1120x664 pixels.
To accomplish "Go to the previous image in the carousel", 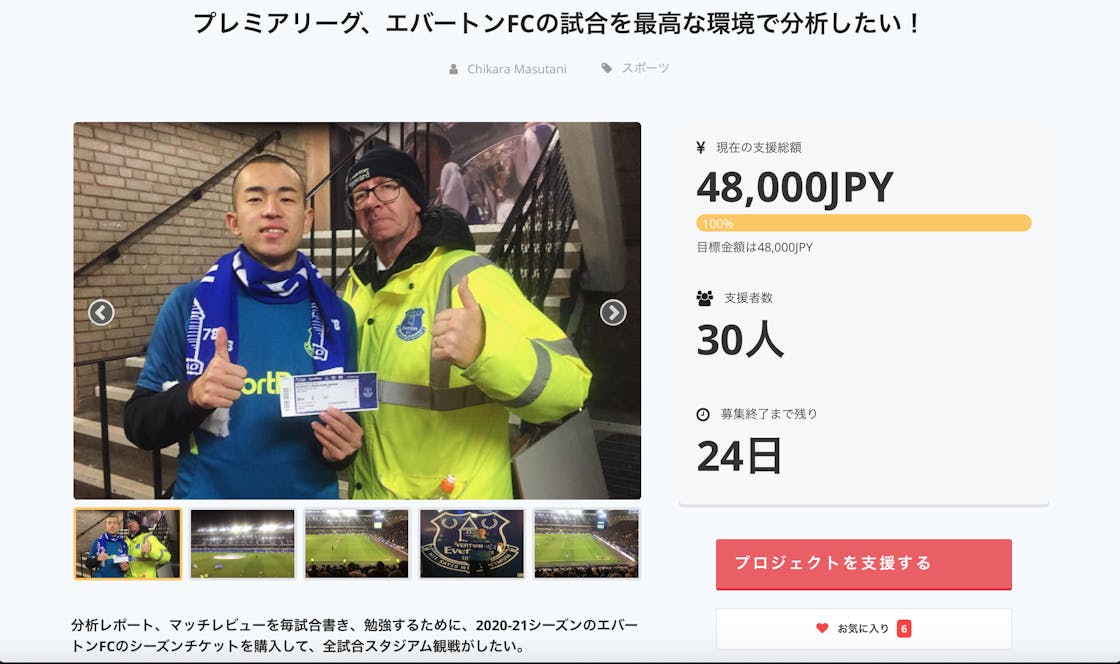I will pyautogui.click(x=101, y=313).
